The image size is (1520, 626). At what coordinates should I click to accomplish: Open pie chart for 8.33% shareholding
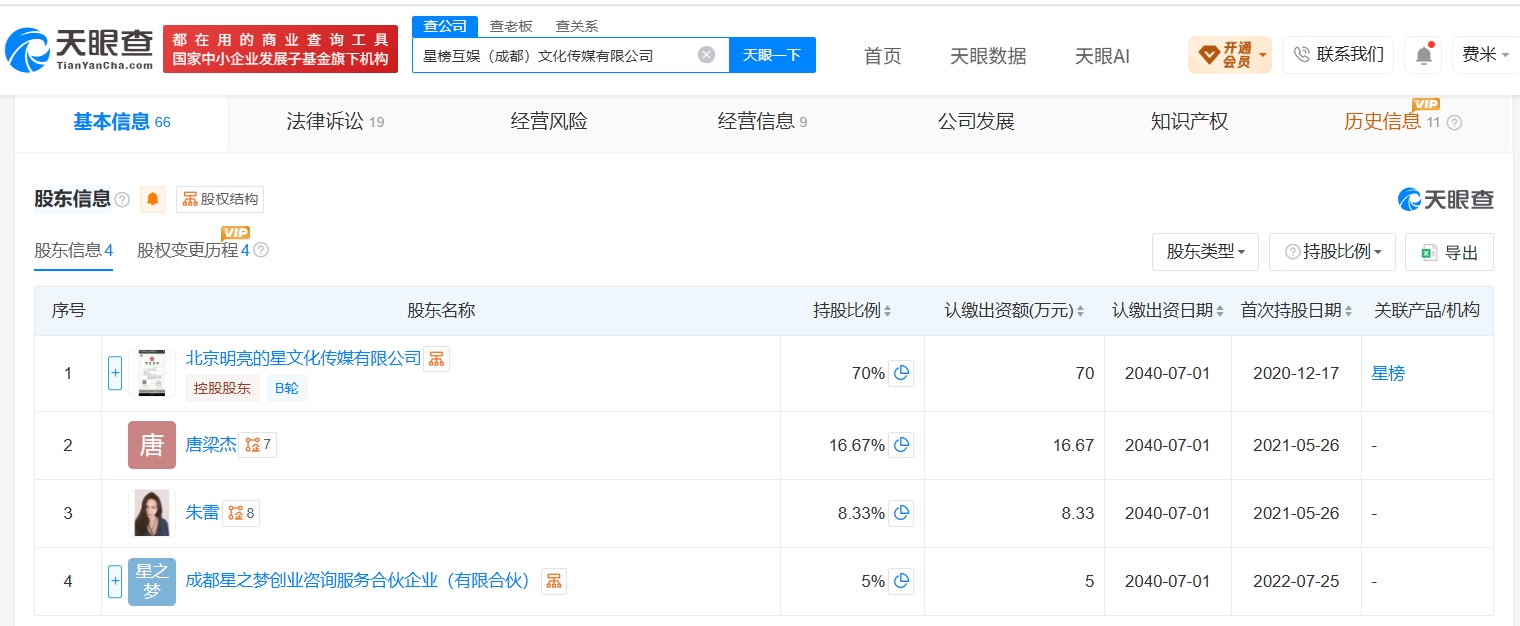click(901, 513)
